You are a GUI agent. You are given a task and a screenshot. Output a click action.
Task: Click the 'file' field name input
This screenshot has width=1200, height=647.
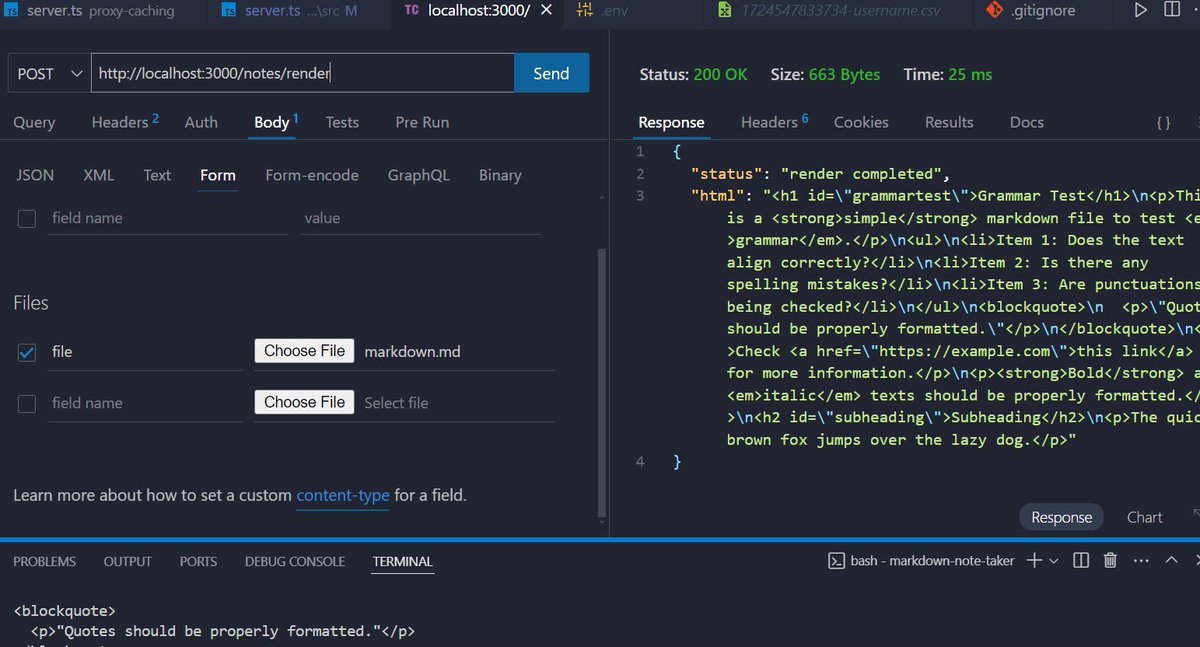click(x=146, y=352)
